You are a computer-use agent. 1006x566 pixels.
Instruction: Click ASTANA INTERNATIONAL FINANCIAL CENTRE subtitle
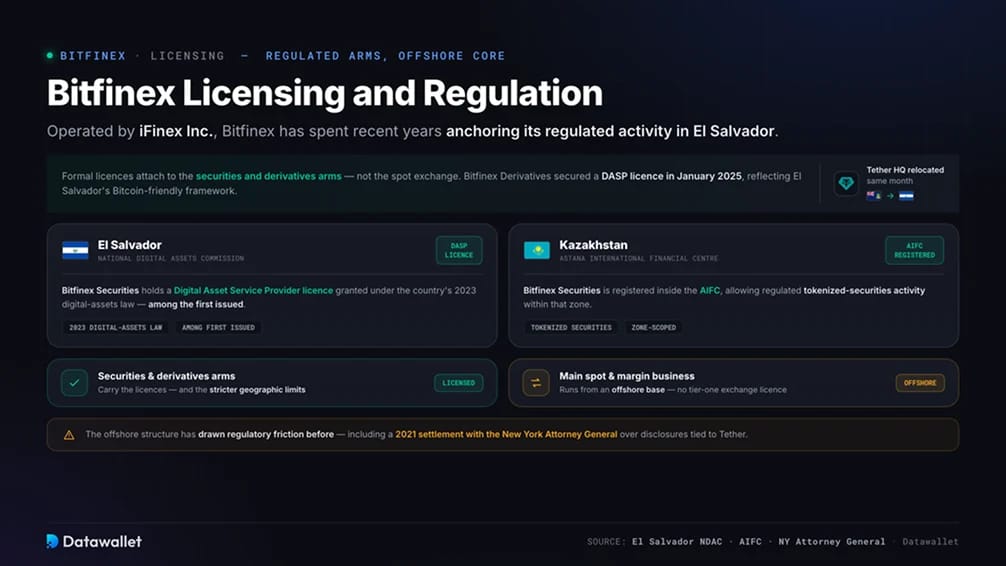[638, 259]
